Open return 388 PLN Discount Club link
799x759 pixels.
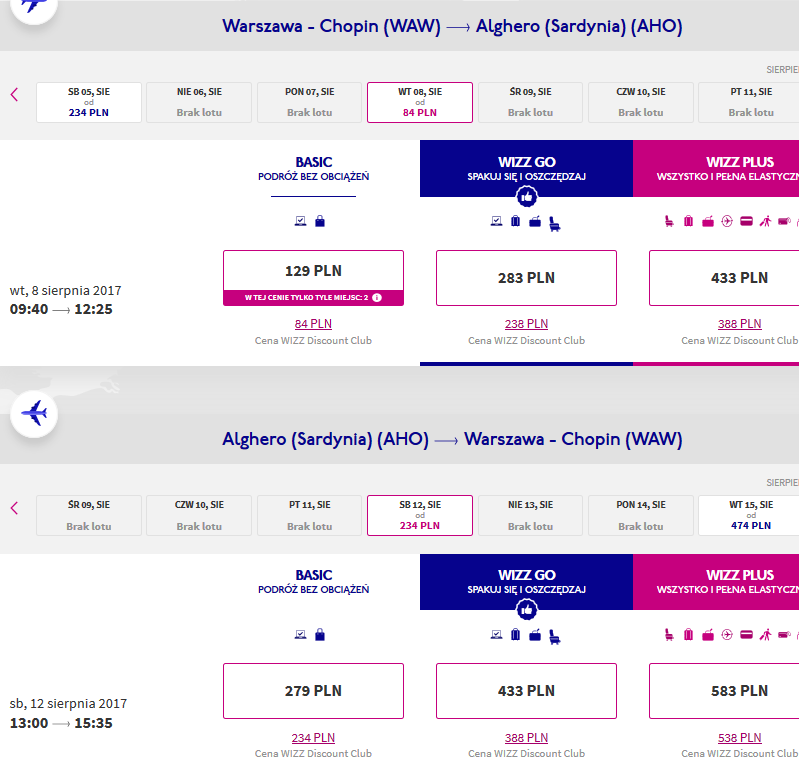pyautogui.click(x=526, y=738)
